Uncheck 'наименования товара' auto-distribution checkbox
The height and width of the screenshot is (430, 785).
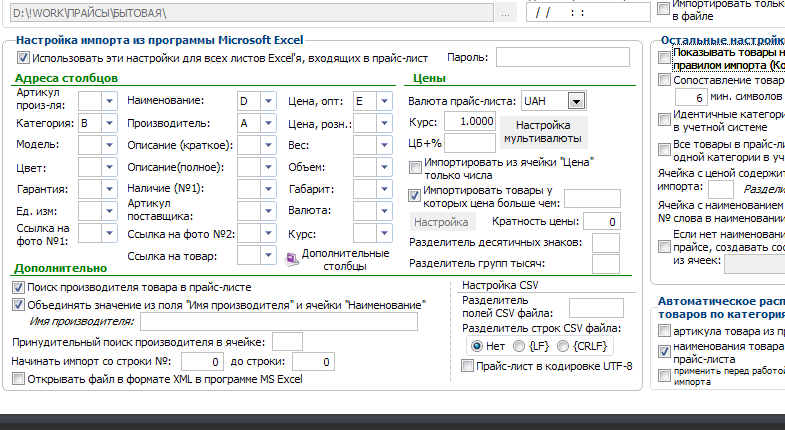click(x=664, y=351)
